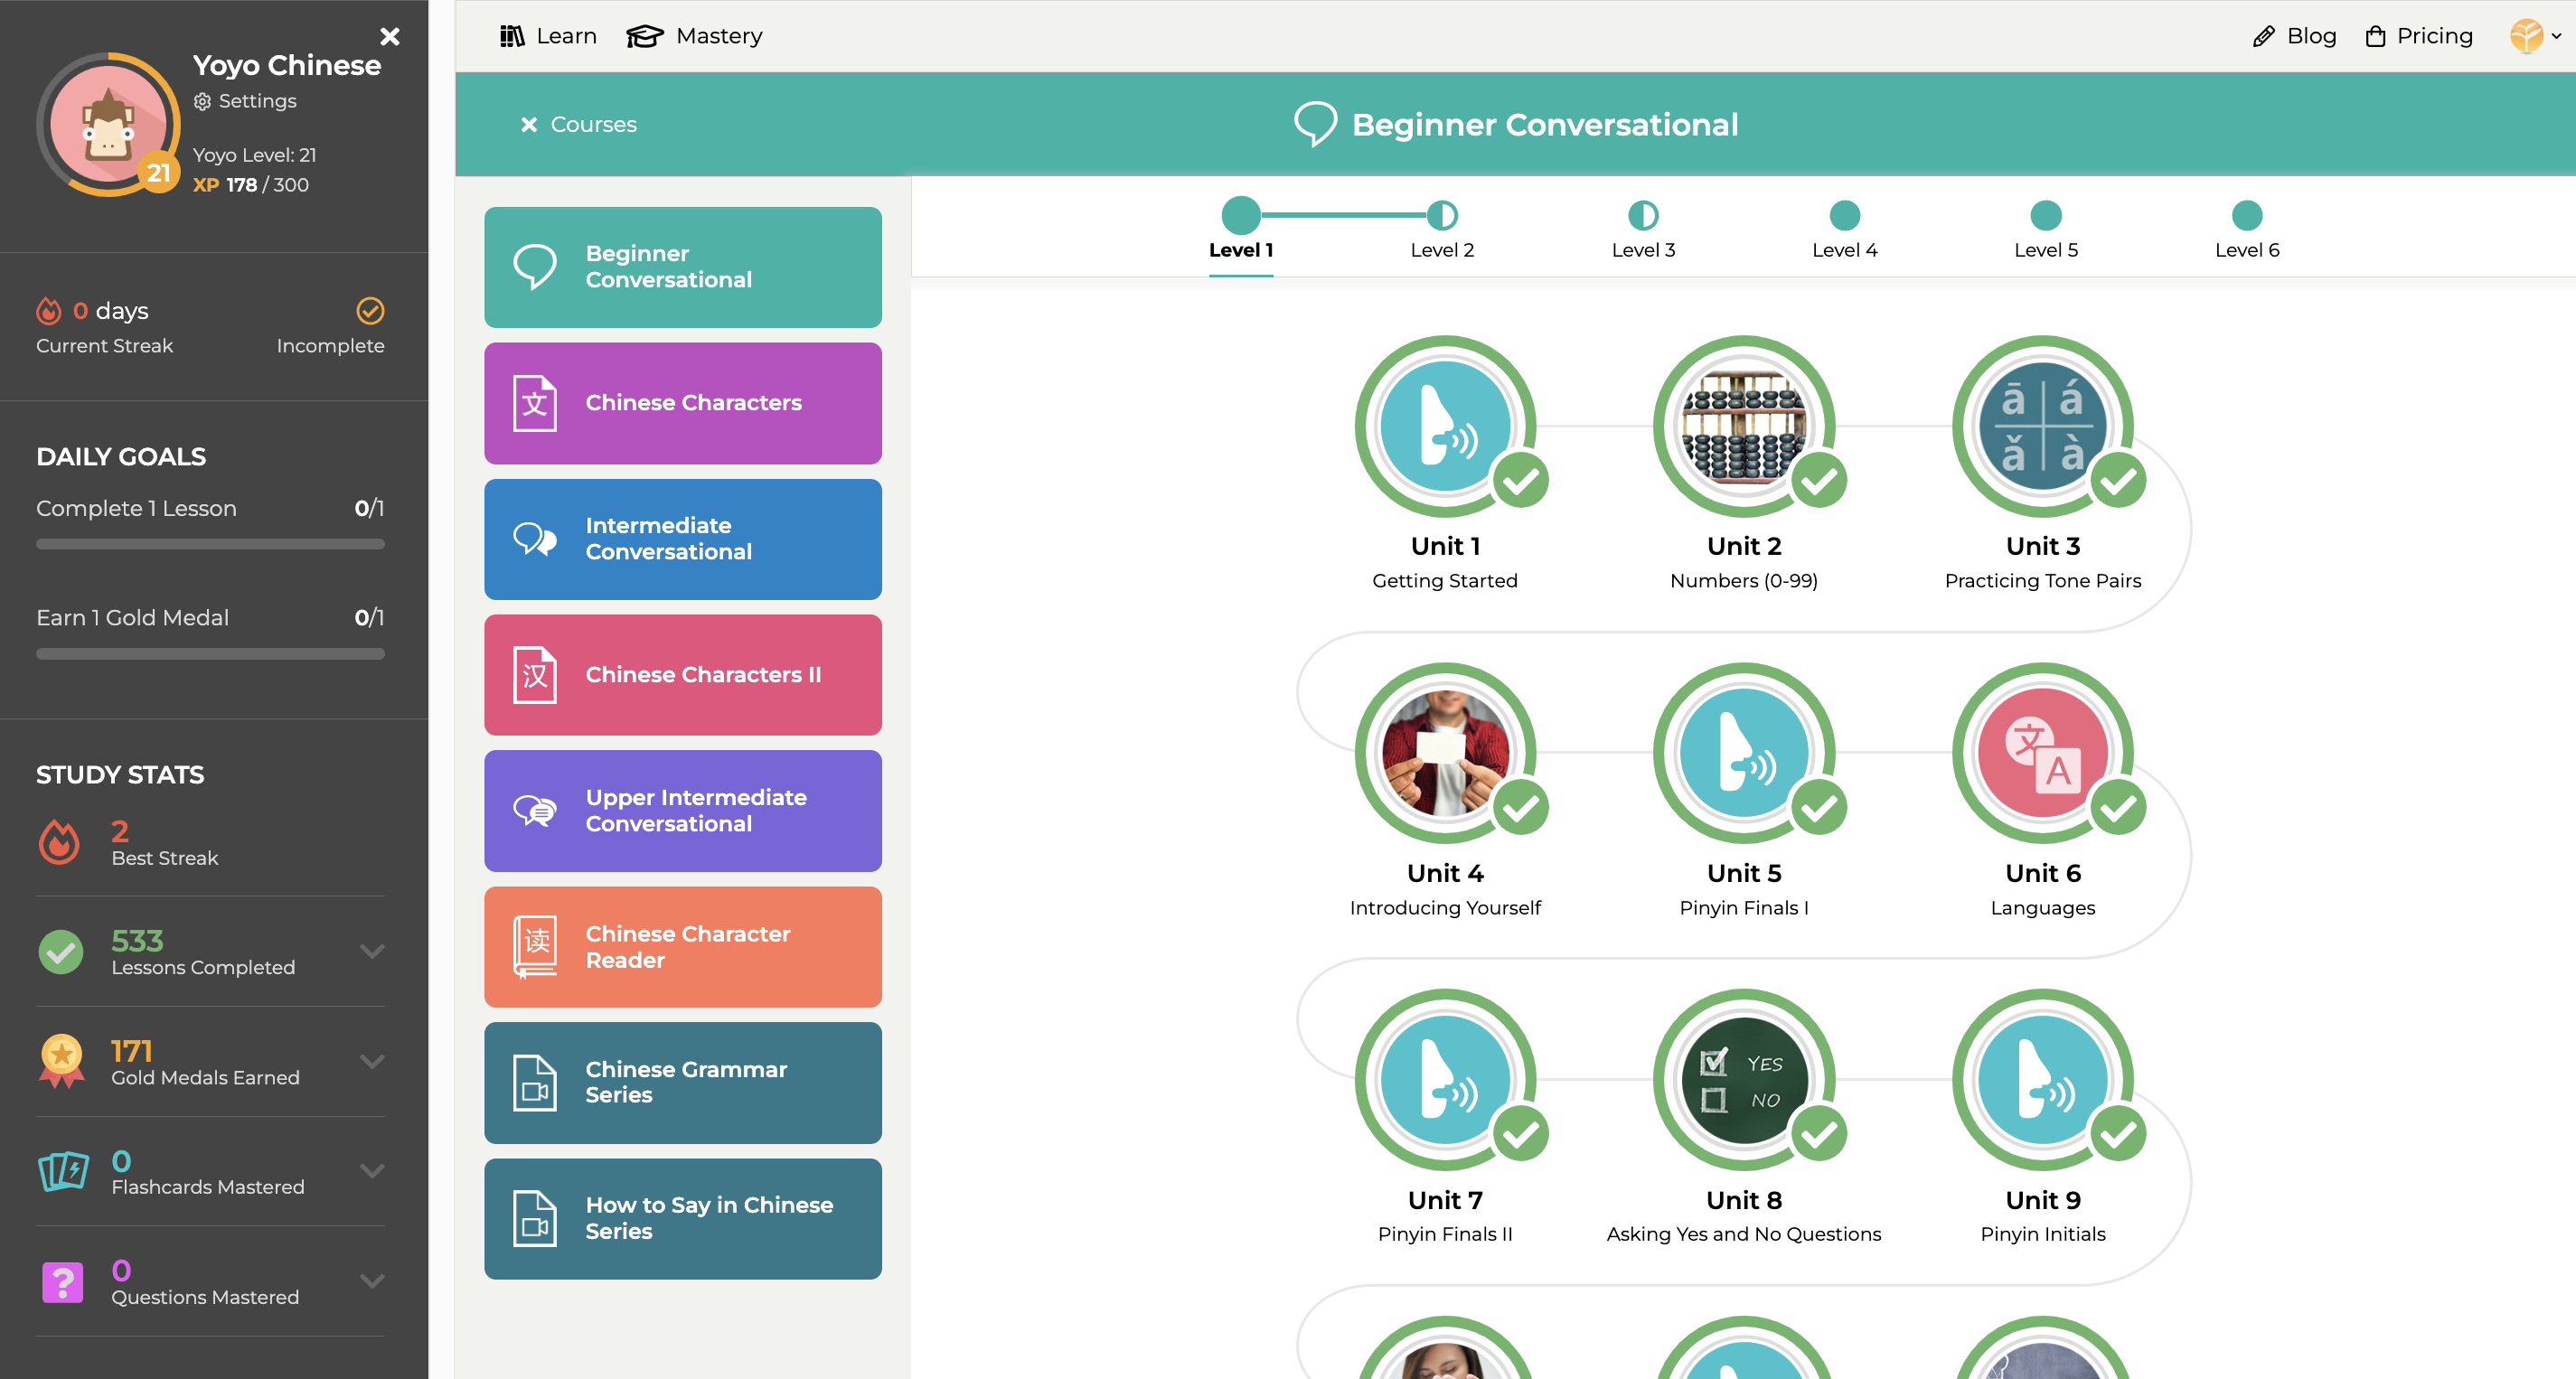Open Unit 8 yes/no chalkboard icon
Image resolution: width=2576 pixels, height=1379 pixels.
click(1743, 1080)
